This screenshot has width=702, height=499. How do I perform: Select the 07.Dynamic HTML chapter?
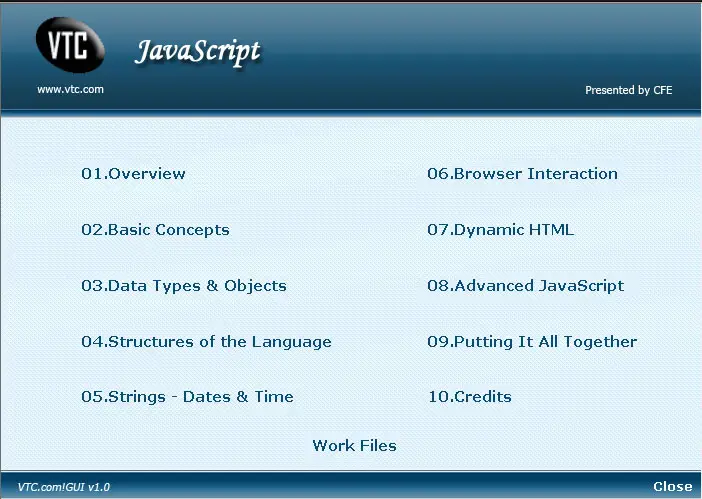pos(500,230)
